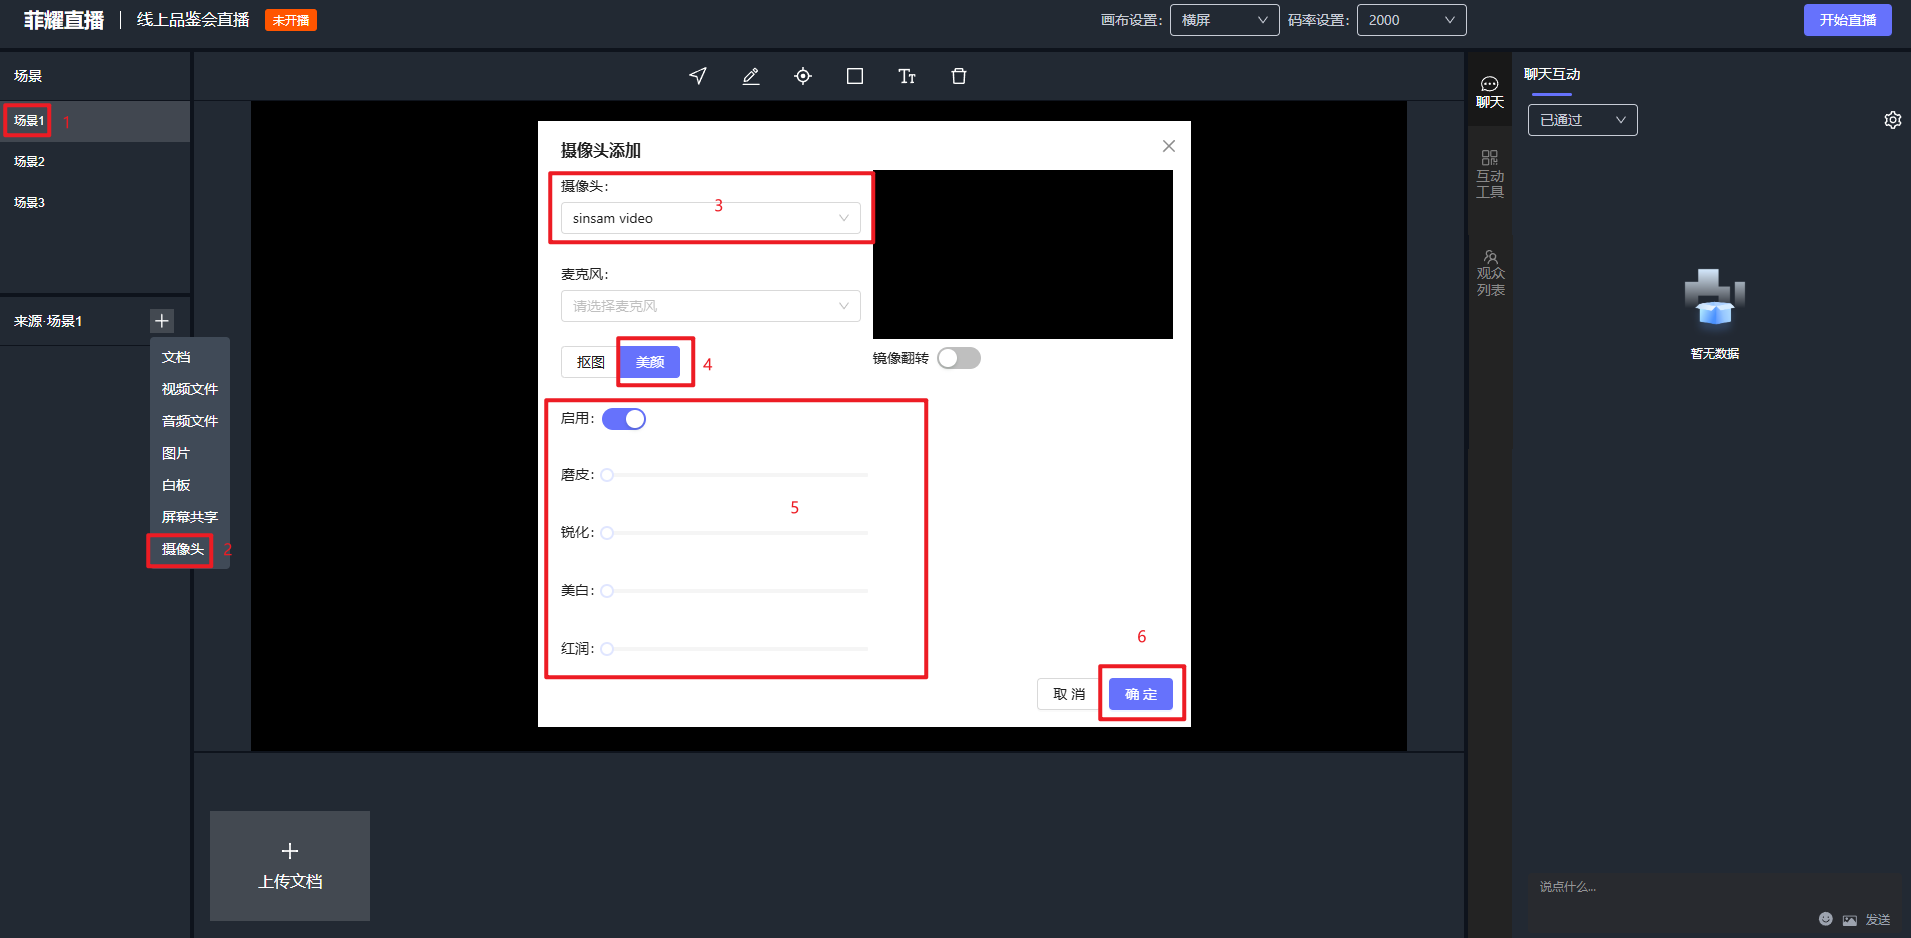The image size is (1911, 938).
Task: Open chat settings gear icon
Action: [x=1892, y=120]
